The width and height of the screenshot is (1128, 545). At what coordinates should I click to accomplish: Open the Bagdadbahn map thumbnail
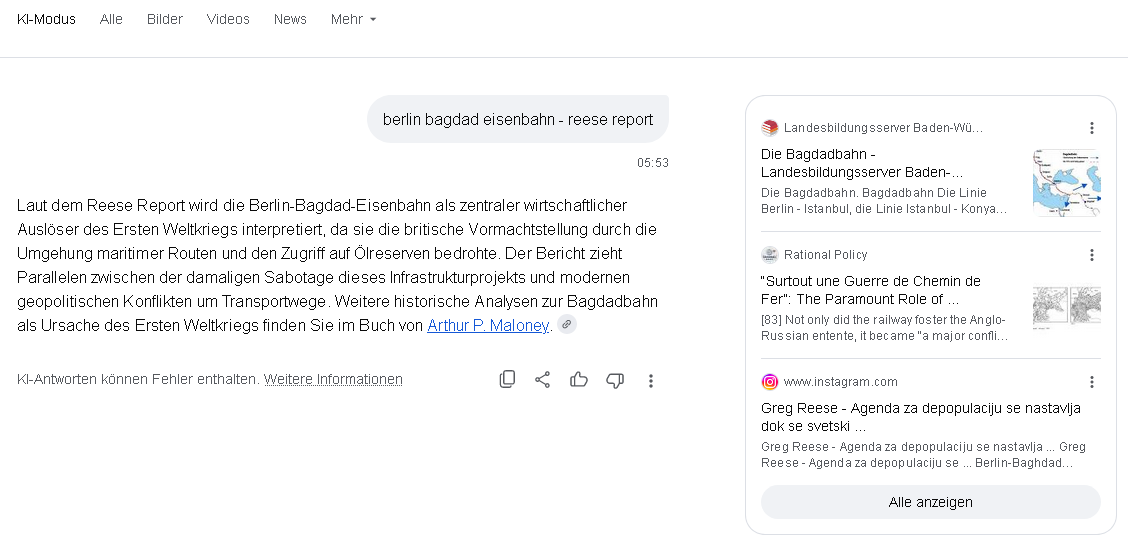pos(1067,183)
